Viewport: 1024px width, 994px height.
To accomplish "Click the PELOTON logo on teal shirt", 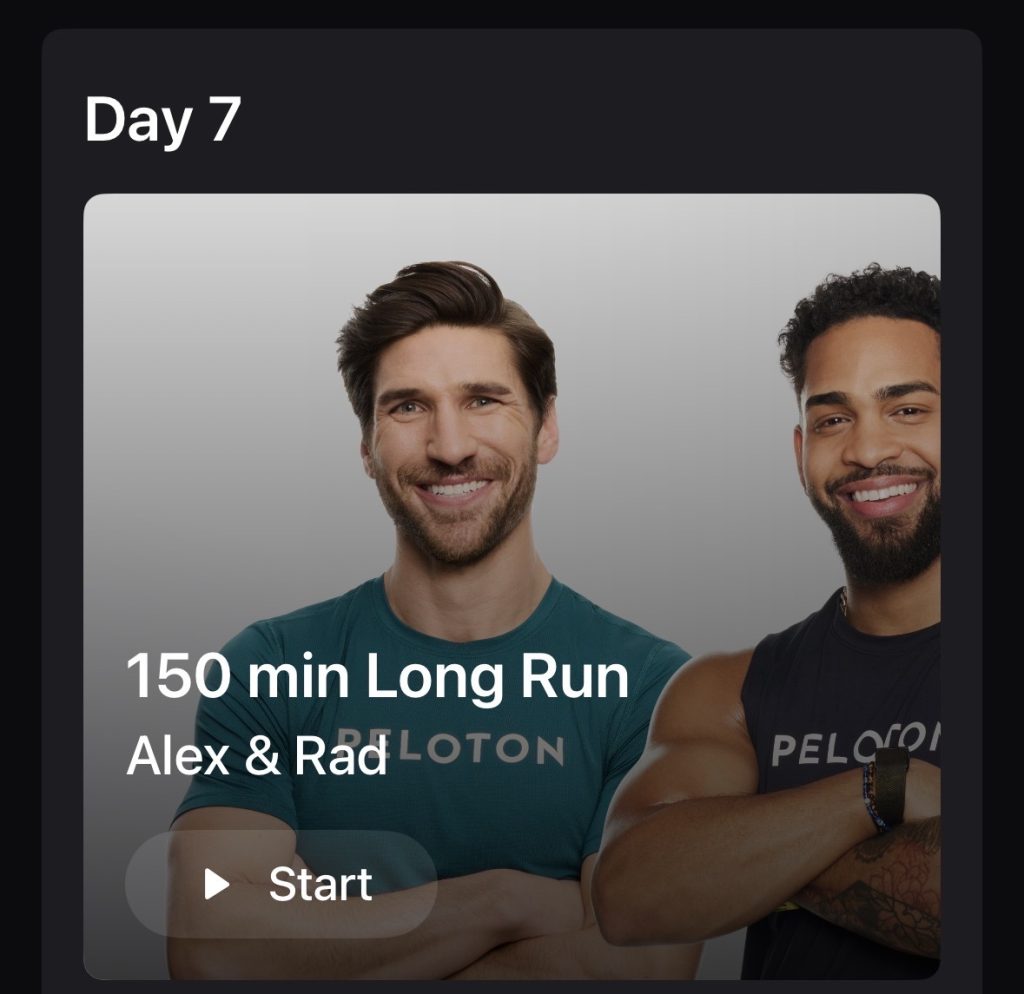I will point(451,748).
